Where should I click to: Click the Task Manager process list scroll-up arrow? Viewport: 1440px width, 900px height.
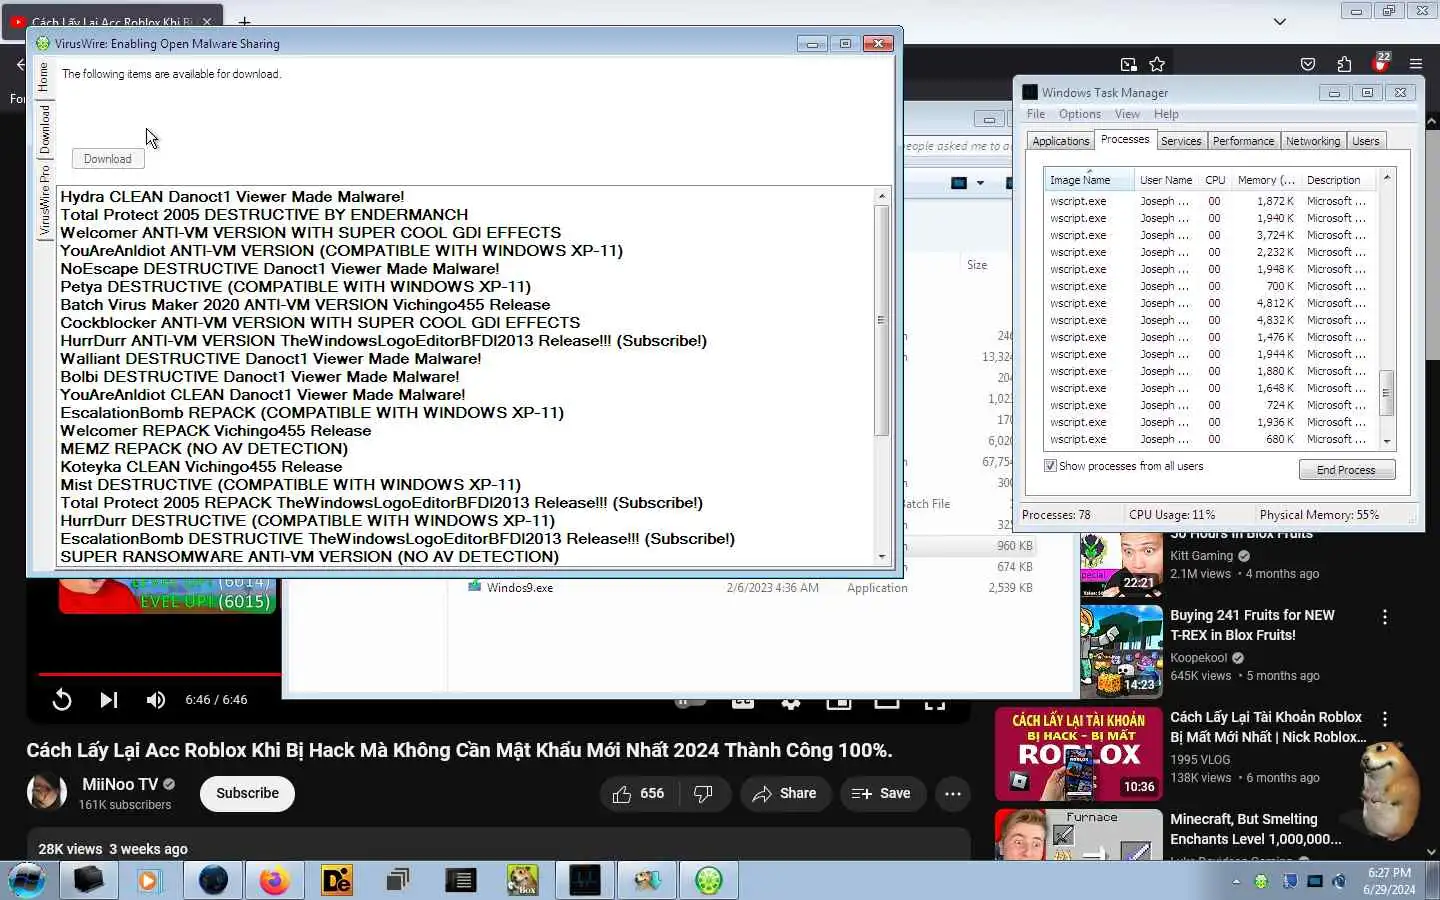point(1387,177)
